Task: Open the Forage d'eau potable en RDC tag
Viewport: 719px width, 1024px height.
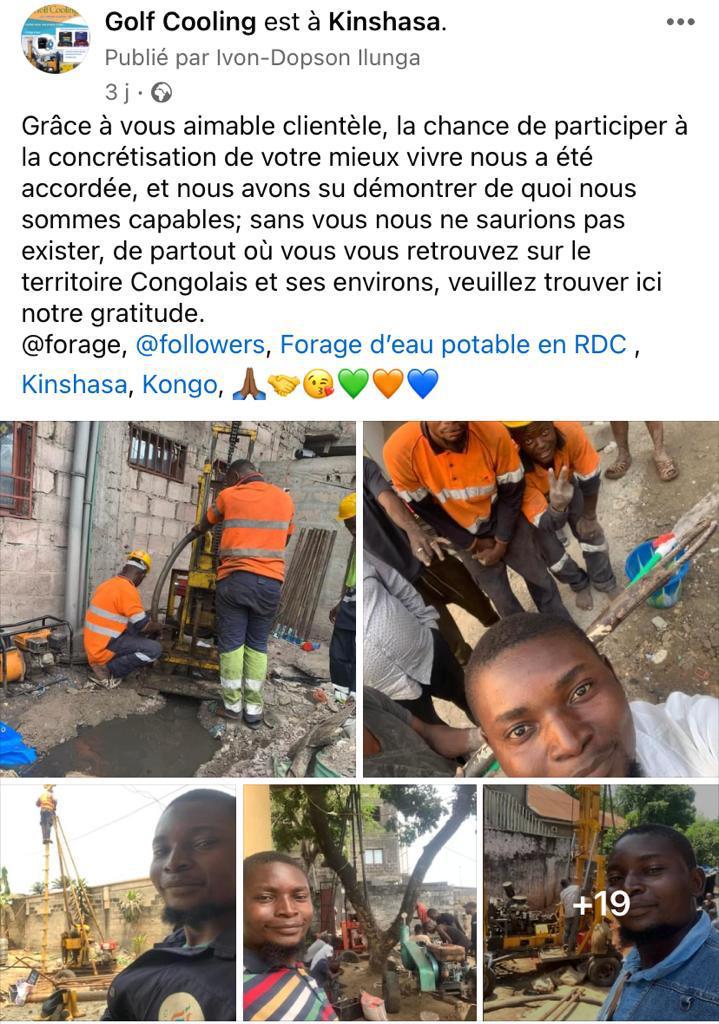Action: coord(453,345)
